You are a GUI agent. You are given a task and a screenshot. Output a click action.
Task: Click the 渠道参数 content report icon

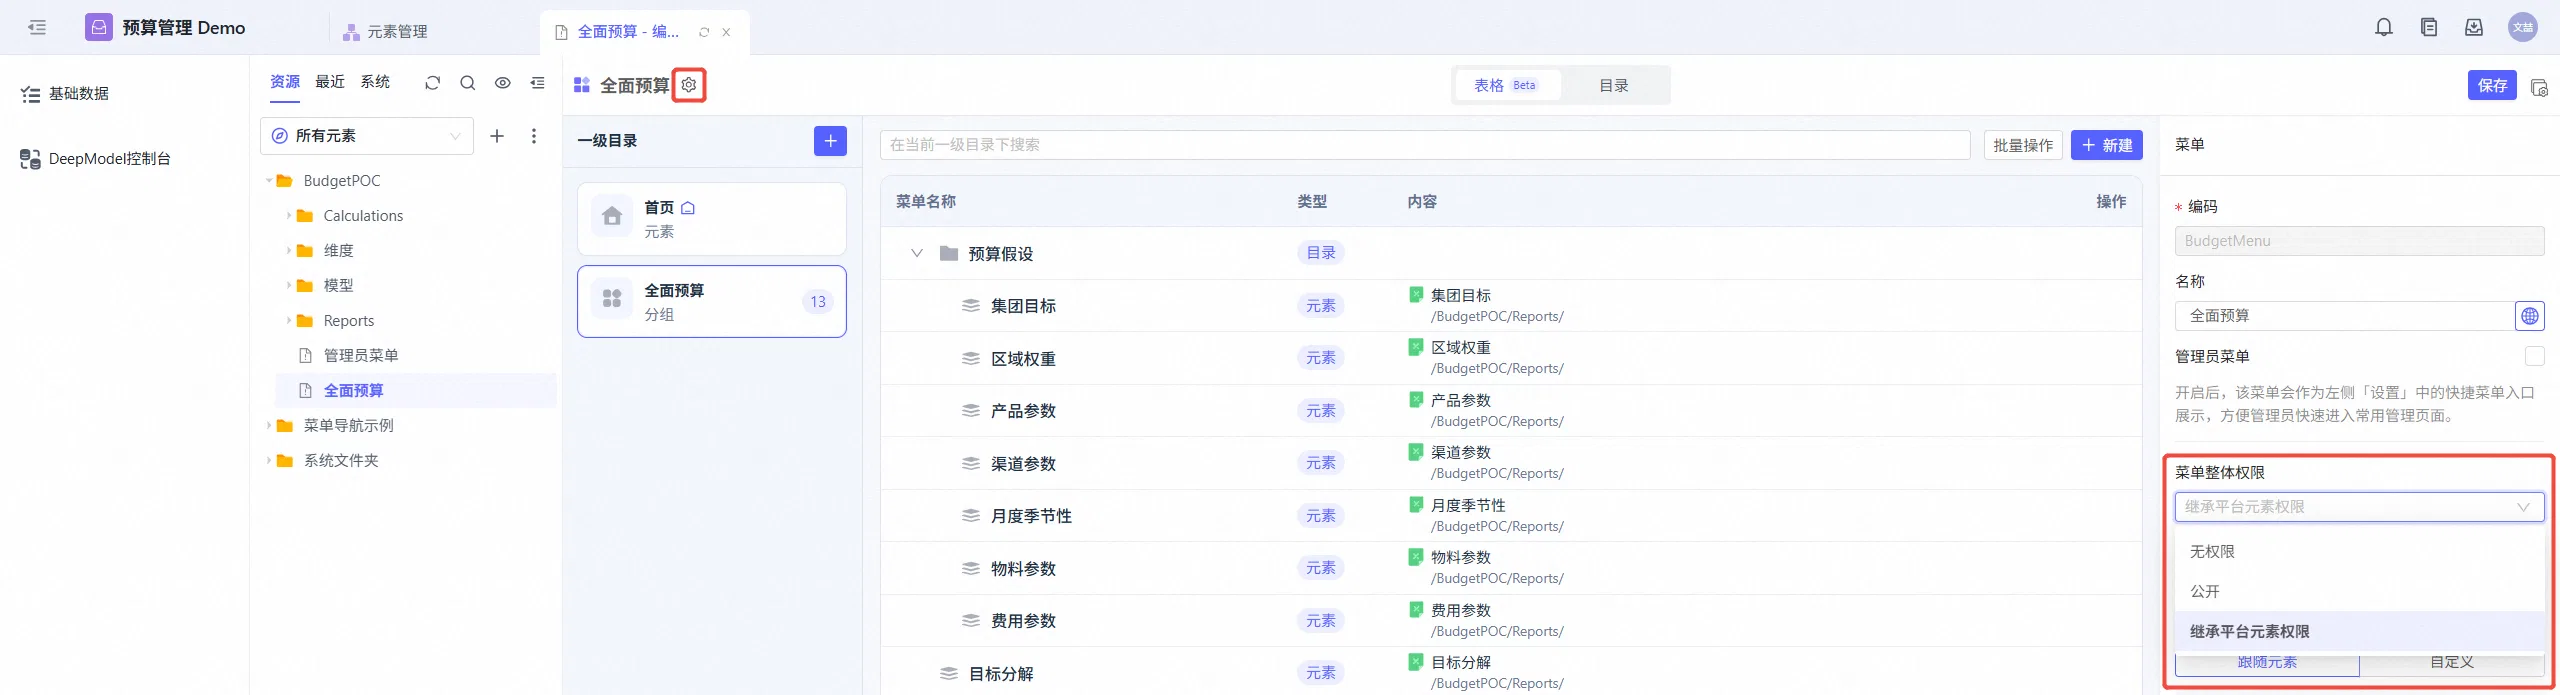click(x=1416, y=451)
